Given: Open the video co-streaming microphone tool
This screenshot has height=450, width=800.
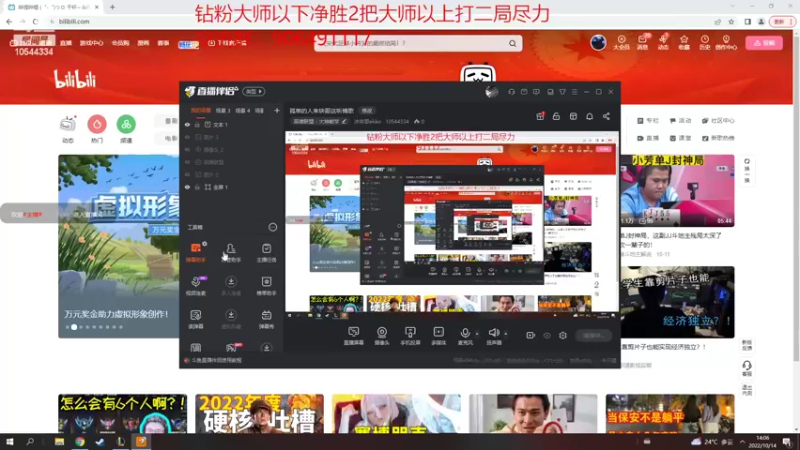Looking at the screenshot, I should tap(195, 286).
